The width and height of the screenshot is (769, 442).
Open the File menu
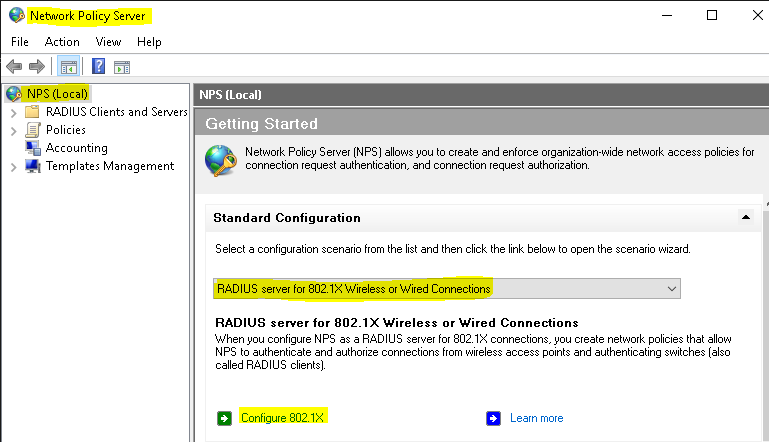[x=20, y=42]
